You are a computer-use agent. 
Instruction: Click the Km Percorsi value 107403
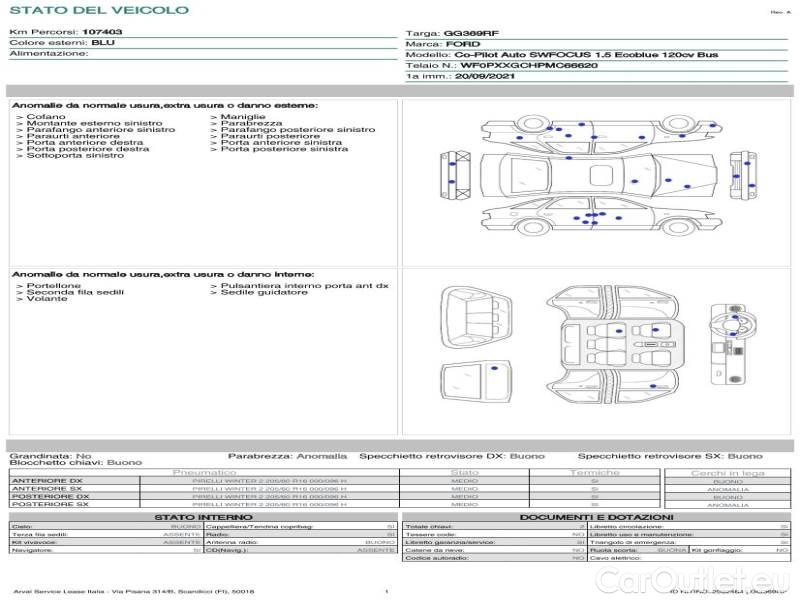tap(102, 33)
